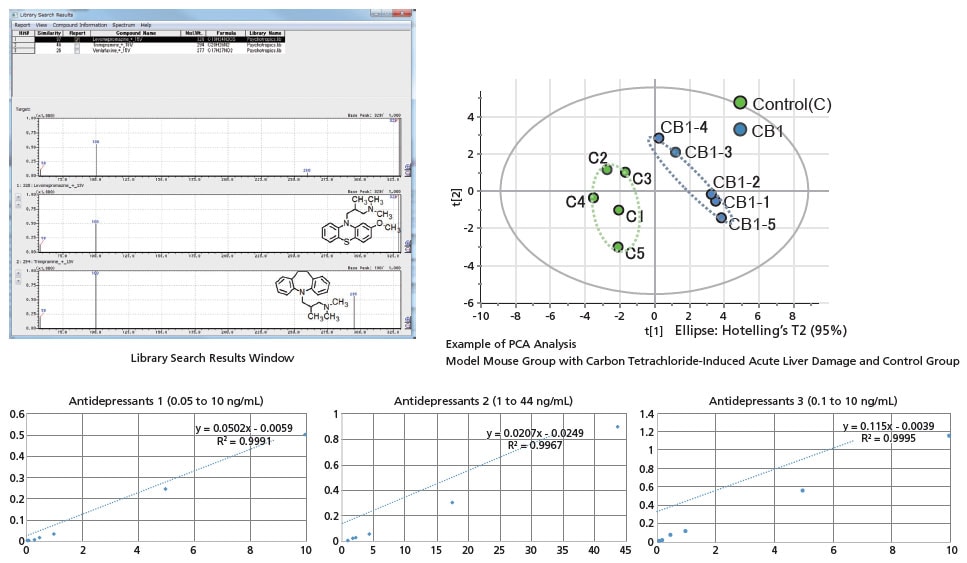
Task: Open the View menu
Action: click(41, 24)
